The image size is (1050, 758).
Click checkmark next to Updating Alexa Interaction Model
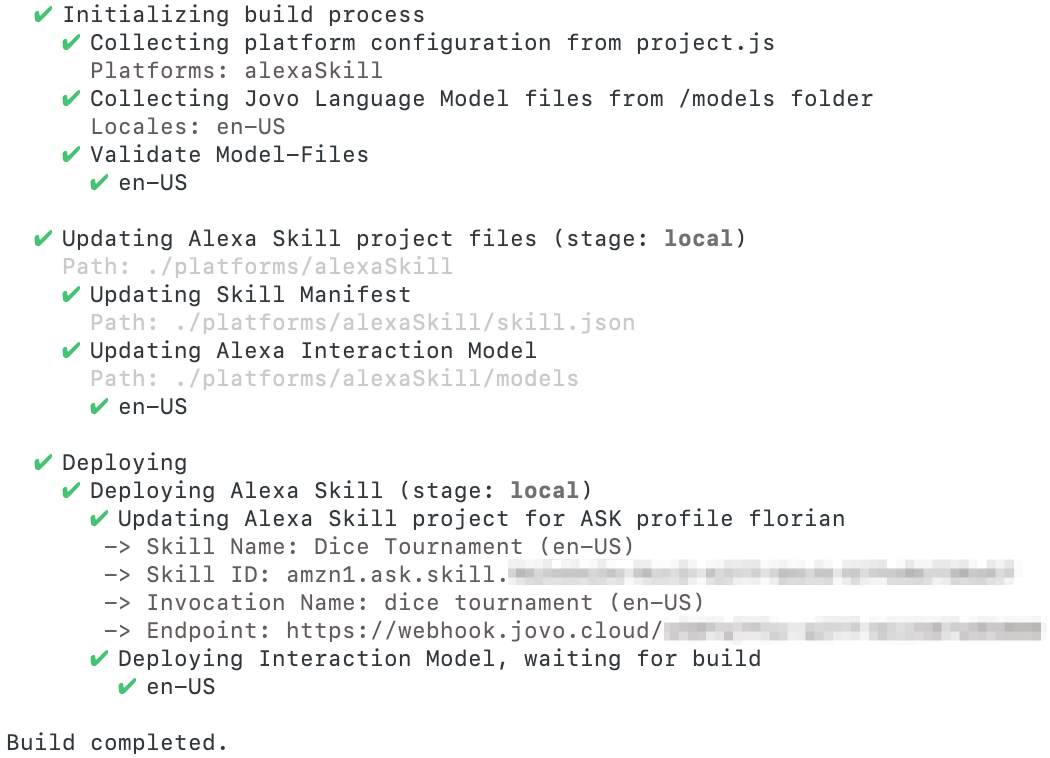click(x=71, y=351)
